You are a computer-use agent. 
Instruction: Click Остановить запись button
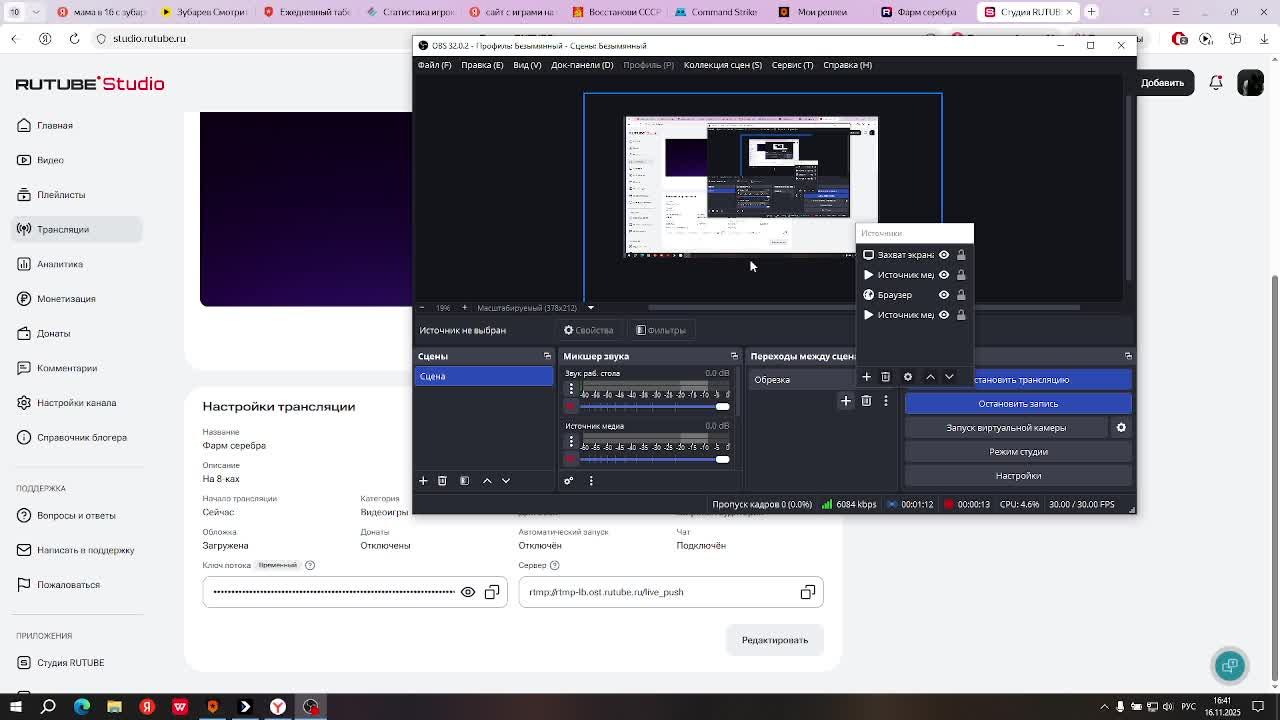pyautogui.click(x=1018, y=404)
